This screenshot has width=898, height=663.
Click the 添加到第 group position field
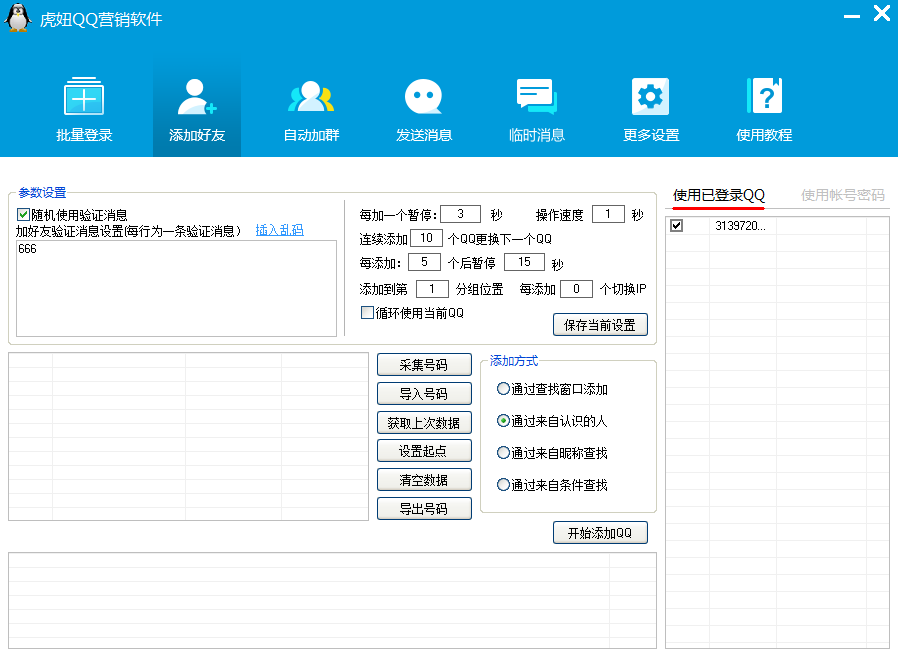pos(432,289)
